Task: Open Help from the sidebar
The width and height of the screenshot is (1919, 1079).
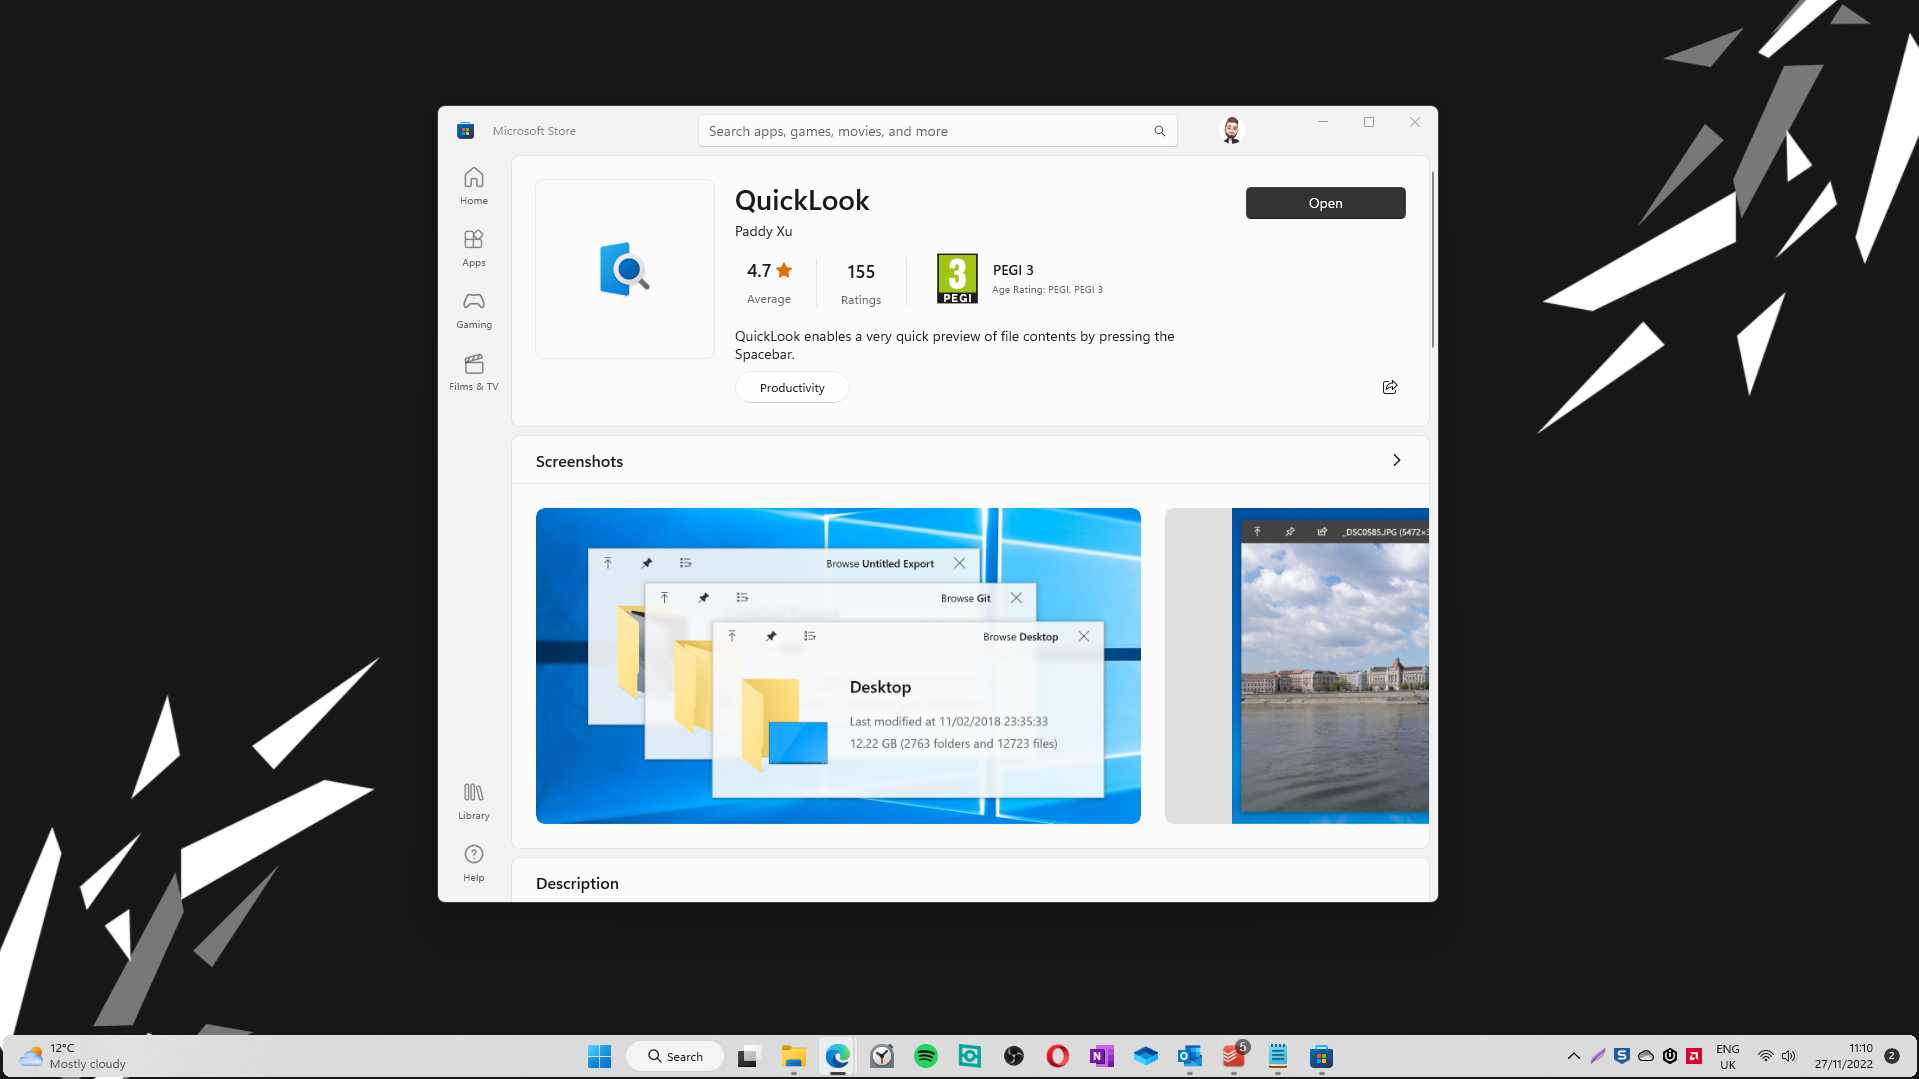Action: (473, 861)
